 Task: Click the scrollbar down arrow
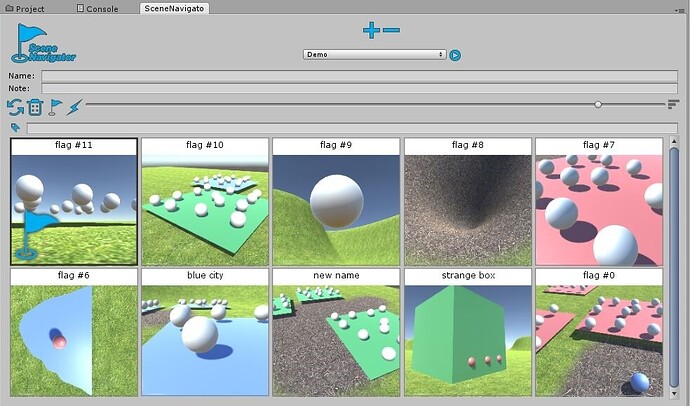(x=674, y=393)
